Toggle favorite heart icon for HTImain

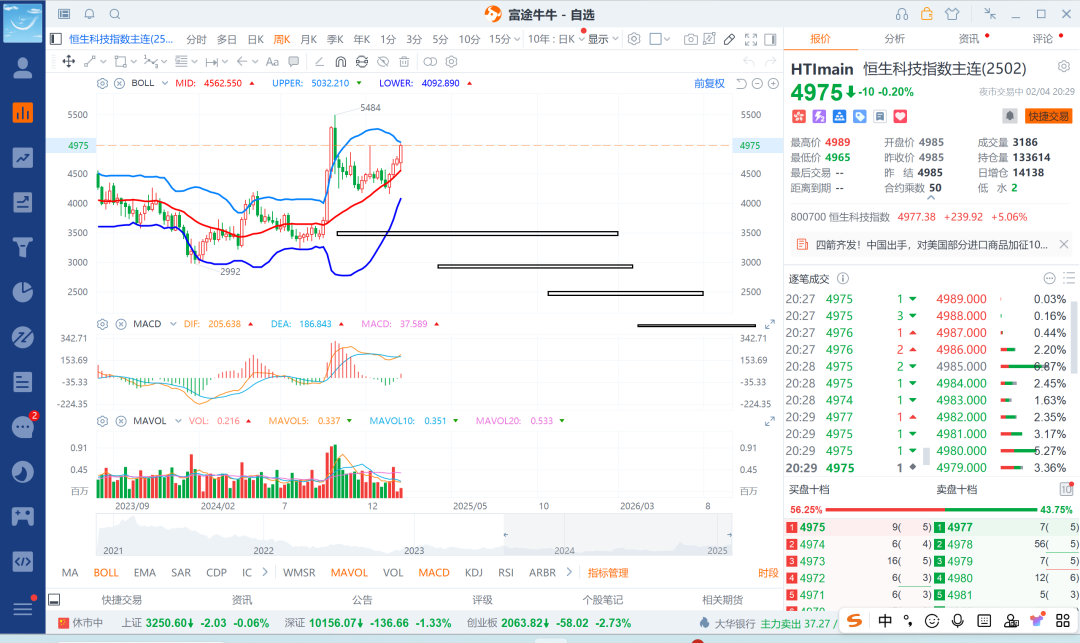tap(900, 116)
